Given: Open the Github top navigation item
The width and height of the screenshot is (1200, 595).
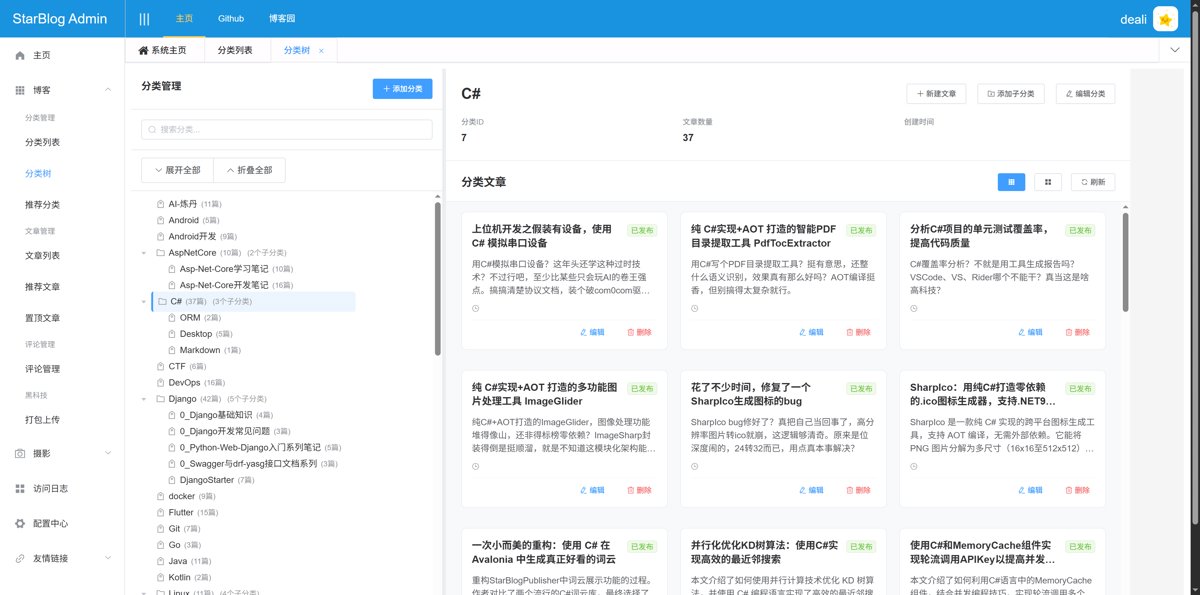Looking at the screenshot, I should tap(231, 19).
